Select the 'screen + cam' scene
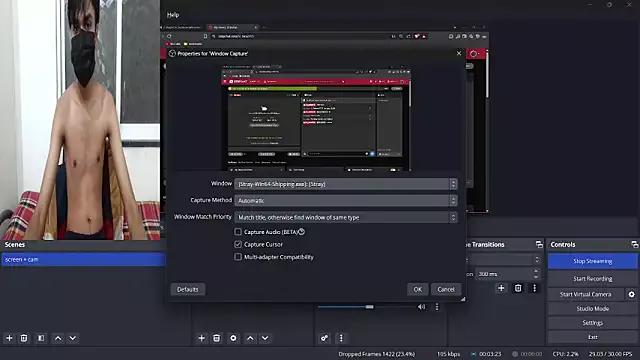Viewport: 640px width, 360px height. 83,260
